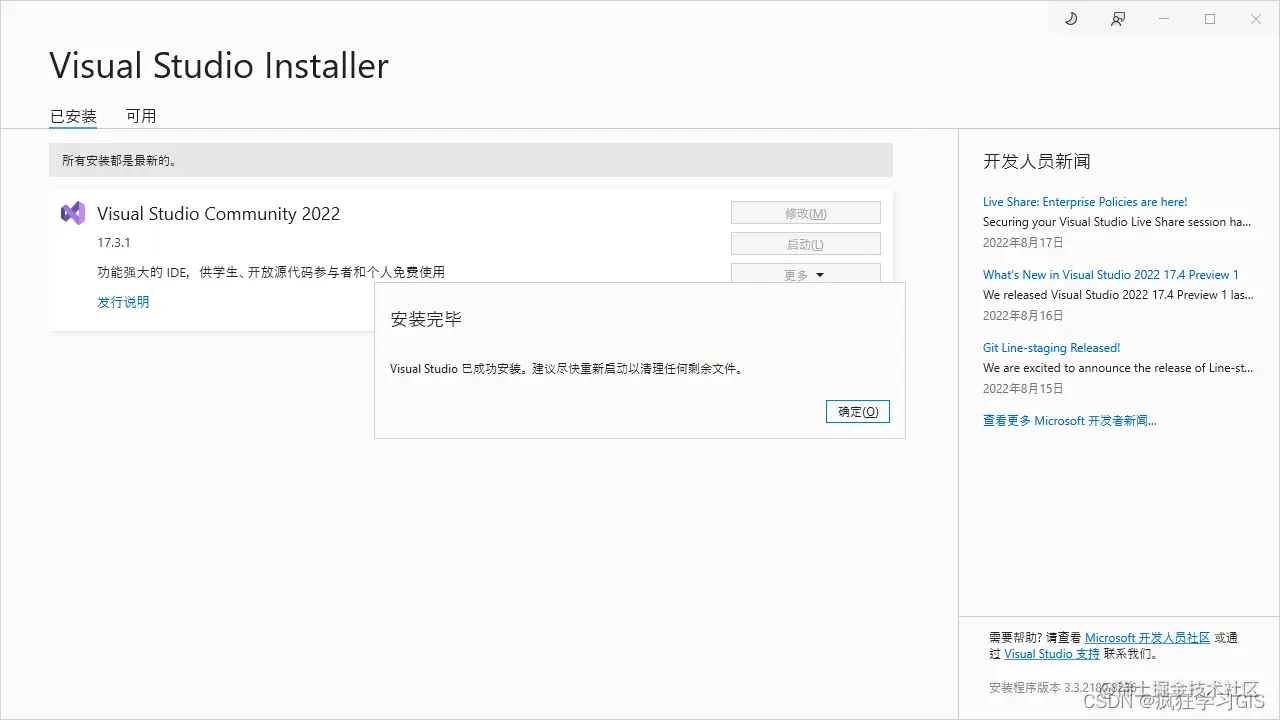
Task: Click We released Visual Studio 2022 17.4 summary
Action: coord(1118,295)
